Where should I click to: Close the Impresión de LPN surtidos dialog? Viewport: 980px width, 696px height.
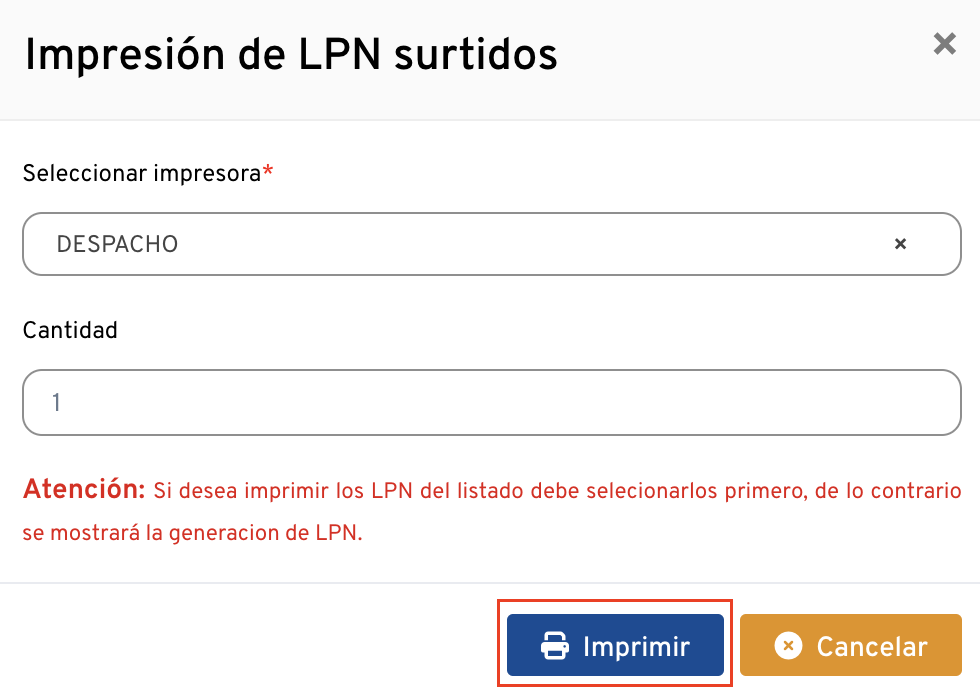pos(944,44)
